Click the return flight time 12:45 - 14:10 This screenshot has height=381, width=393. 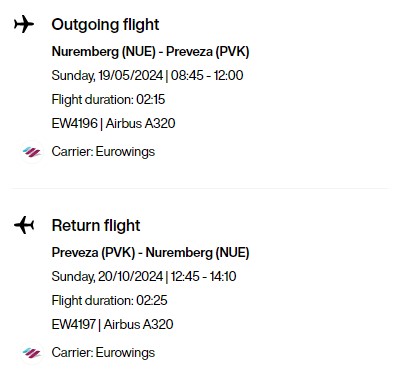pos(204,276)
